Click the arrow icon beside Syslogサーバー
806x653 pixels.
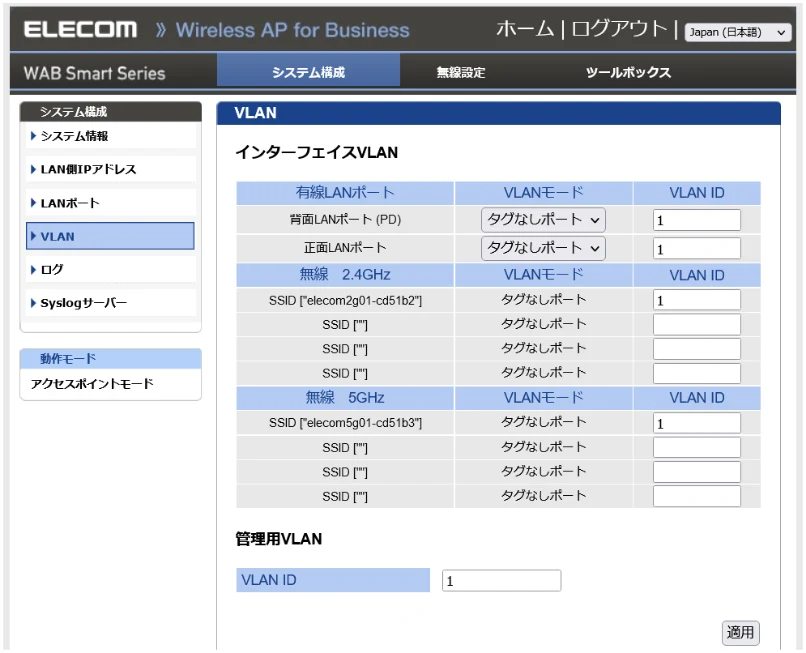click(x=33, y=303)
